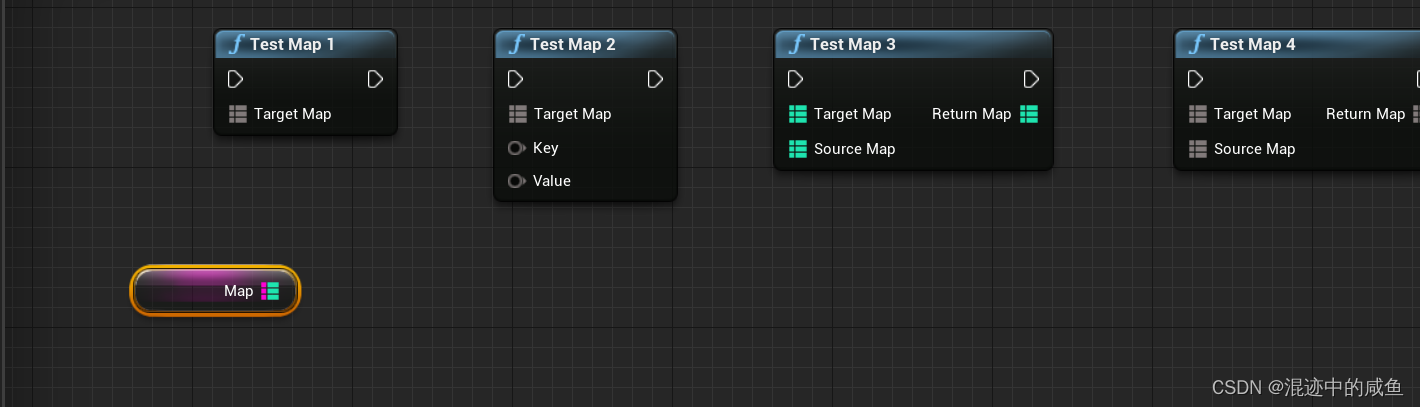1420x407 pixels.
Task: Click Test Map 3 output execution pin
Action: [x=1032, y=79]
